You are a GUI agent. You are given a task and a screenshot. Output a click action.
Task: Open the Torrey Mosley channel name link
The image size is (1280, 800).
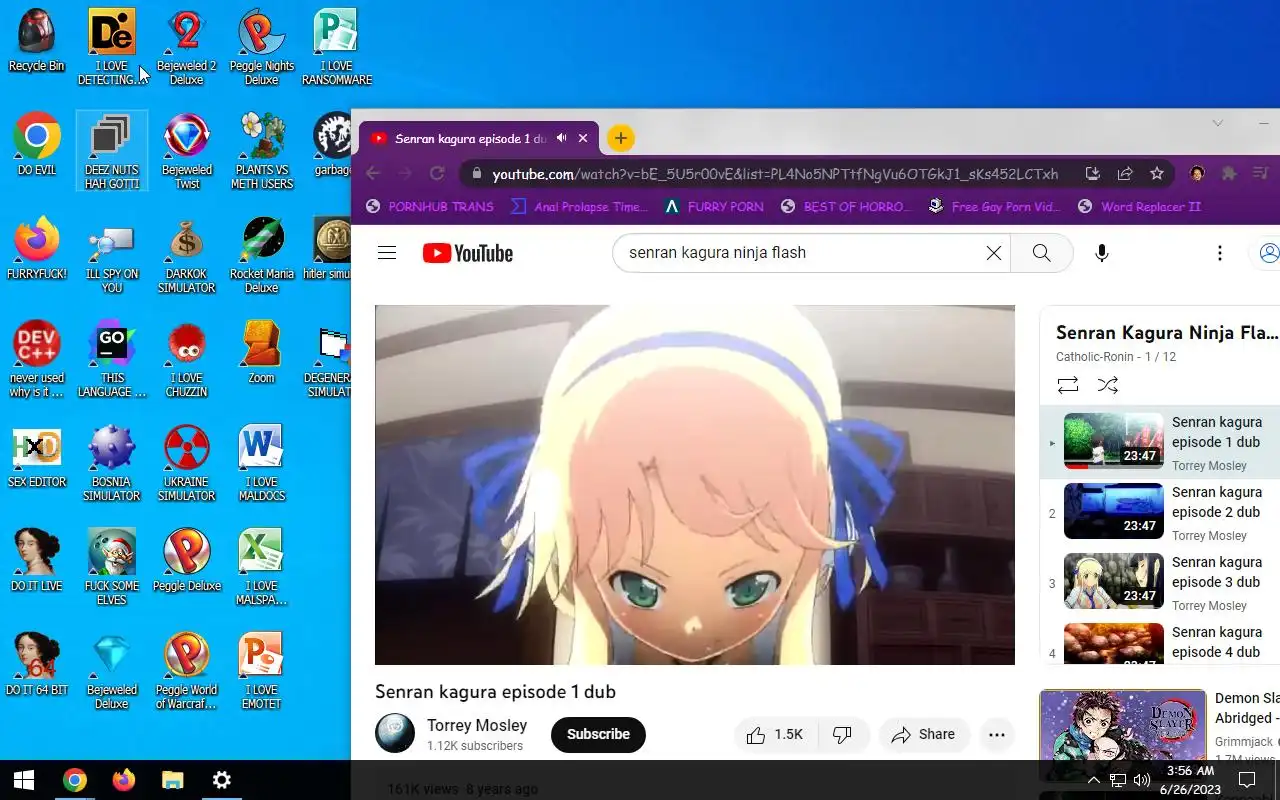[x=477, y=725]
